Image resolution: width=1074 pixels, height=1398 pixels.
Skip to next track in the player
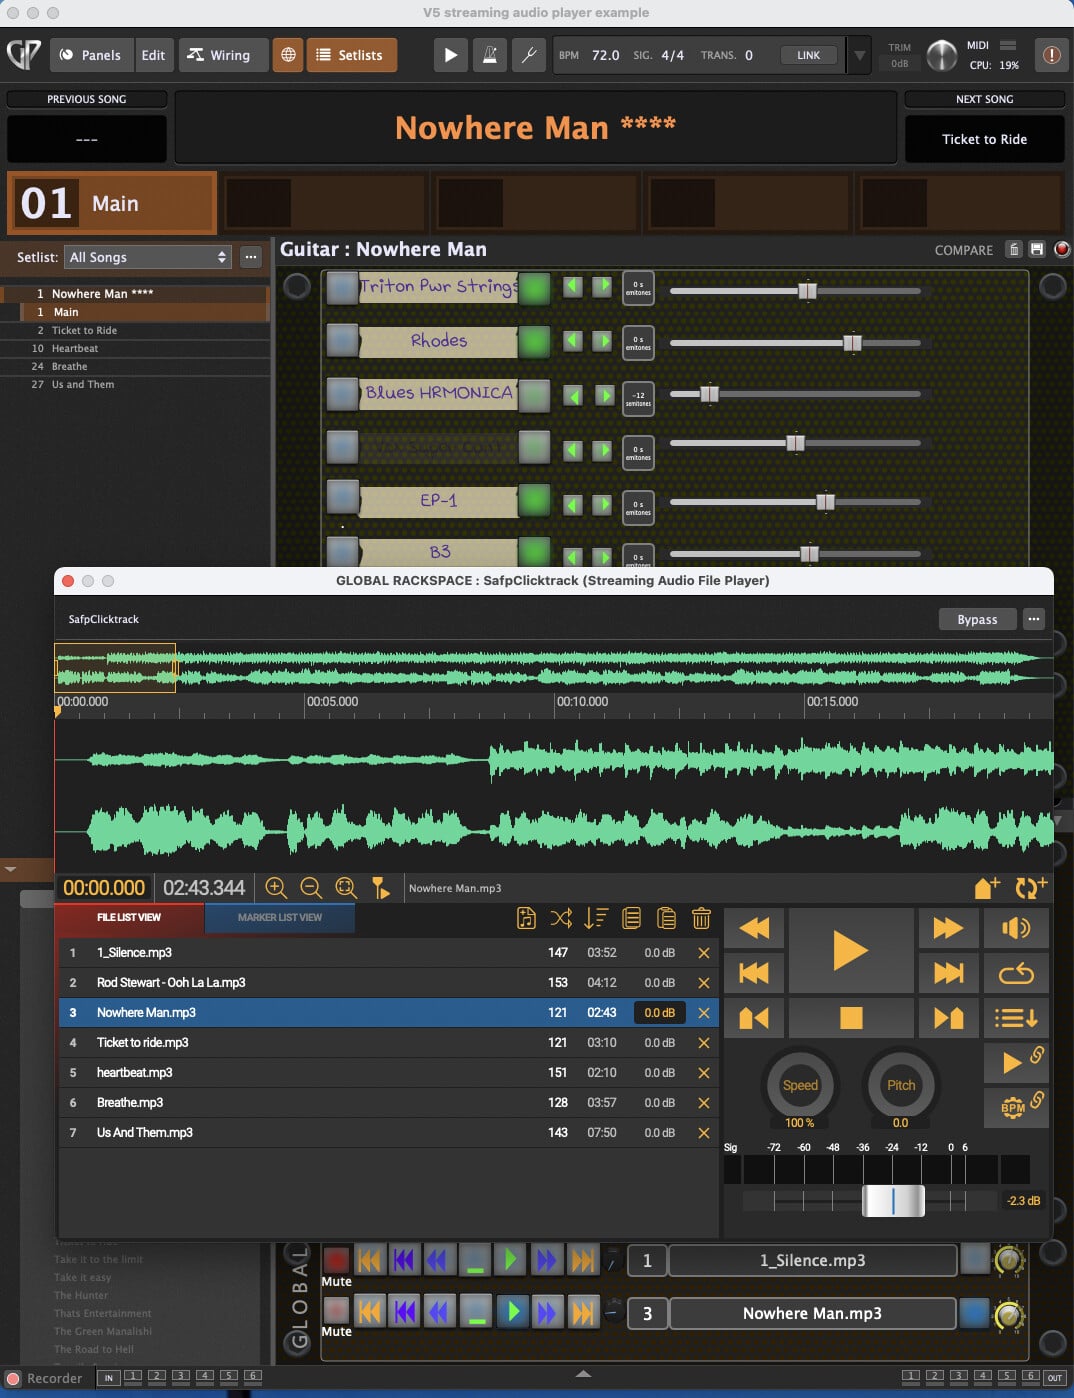[947, 973]
